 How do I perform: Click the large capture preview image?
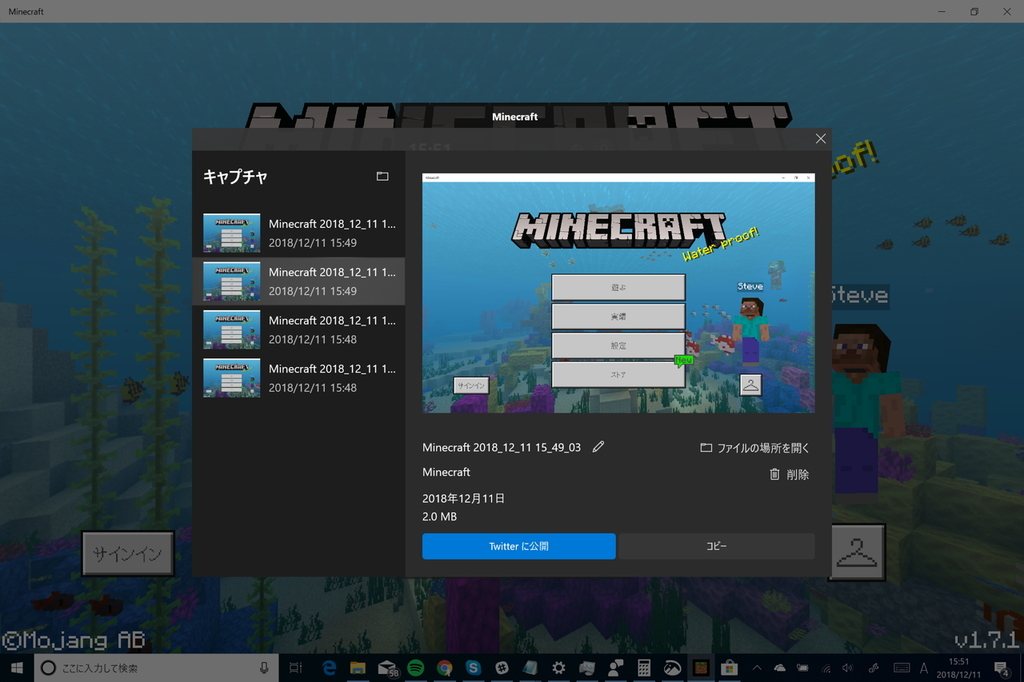[x=618, y=293]
